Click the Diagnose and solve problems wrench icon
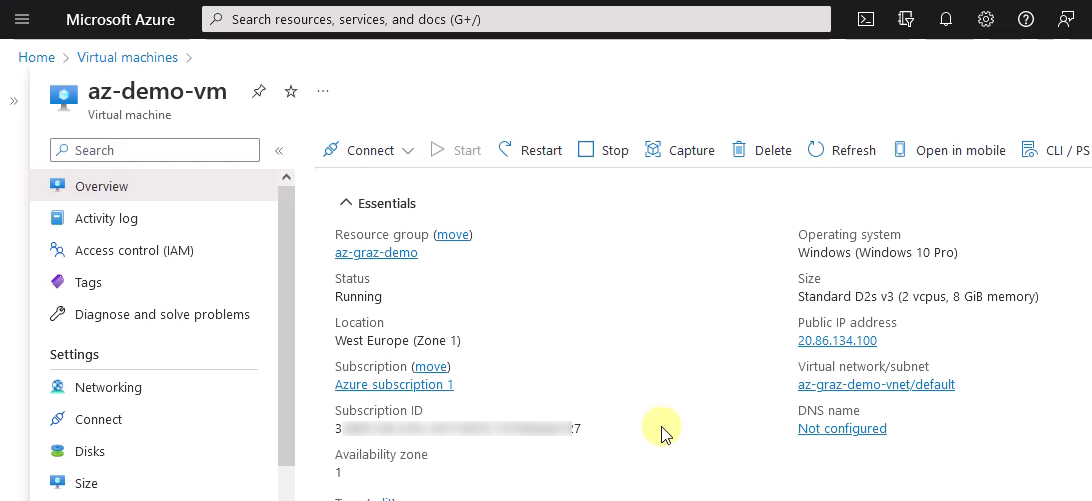The image size is (1092, 501). [57, 314]
